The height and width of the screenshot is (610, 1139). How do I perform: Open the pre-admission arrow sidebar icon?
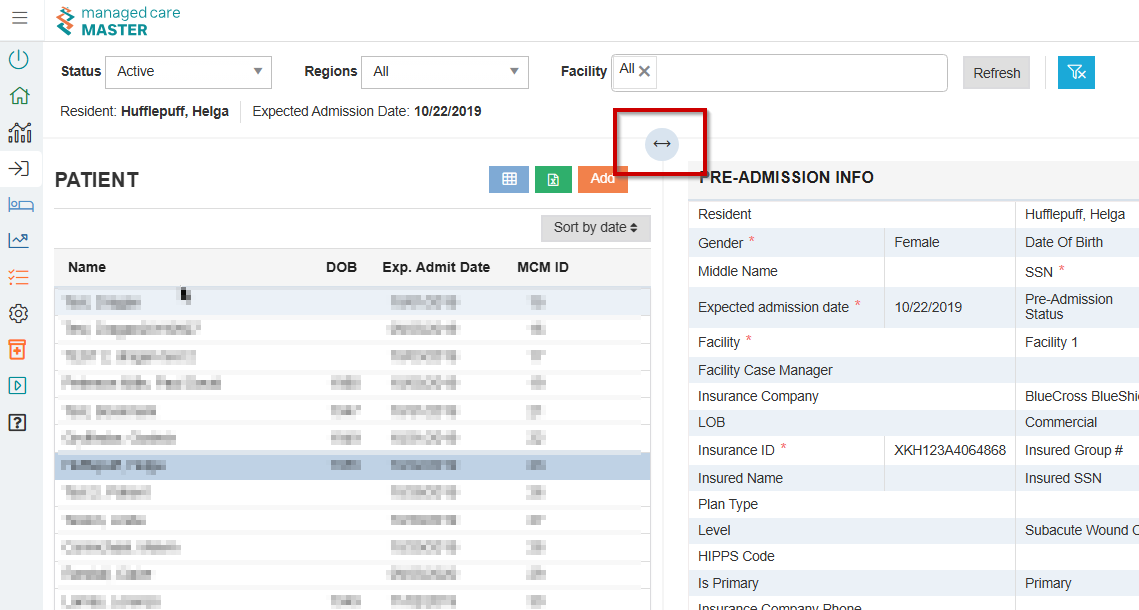point(19,168)
